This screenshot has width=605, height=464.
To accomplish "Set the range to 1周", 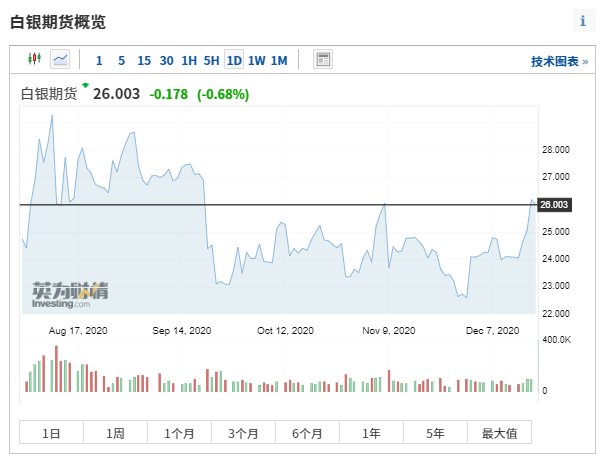I will 115,434.
